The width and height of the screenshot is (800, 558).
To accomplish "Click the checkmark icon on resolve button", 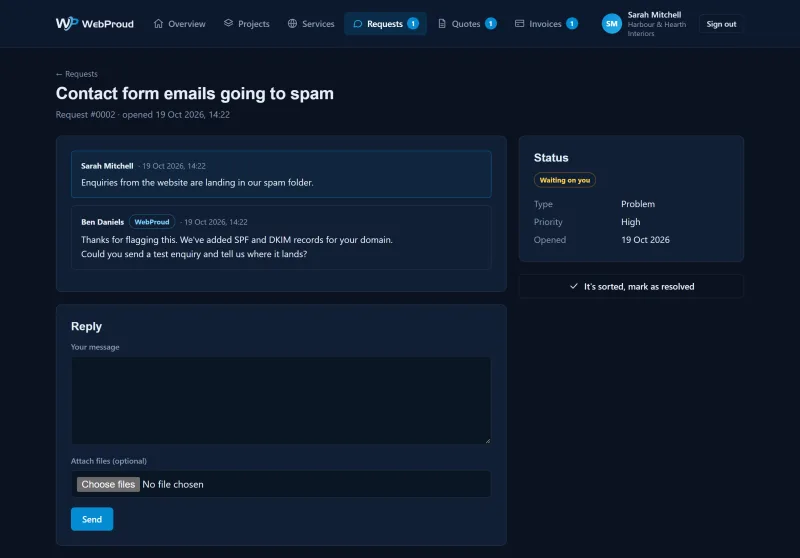I will pos(573,286).
